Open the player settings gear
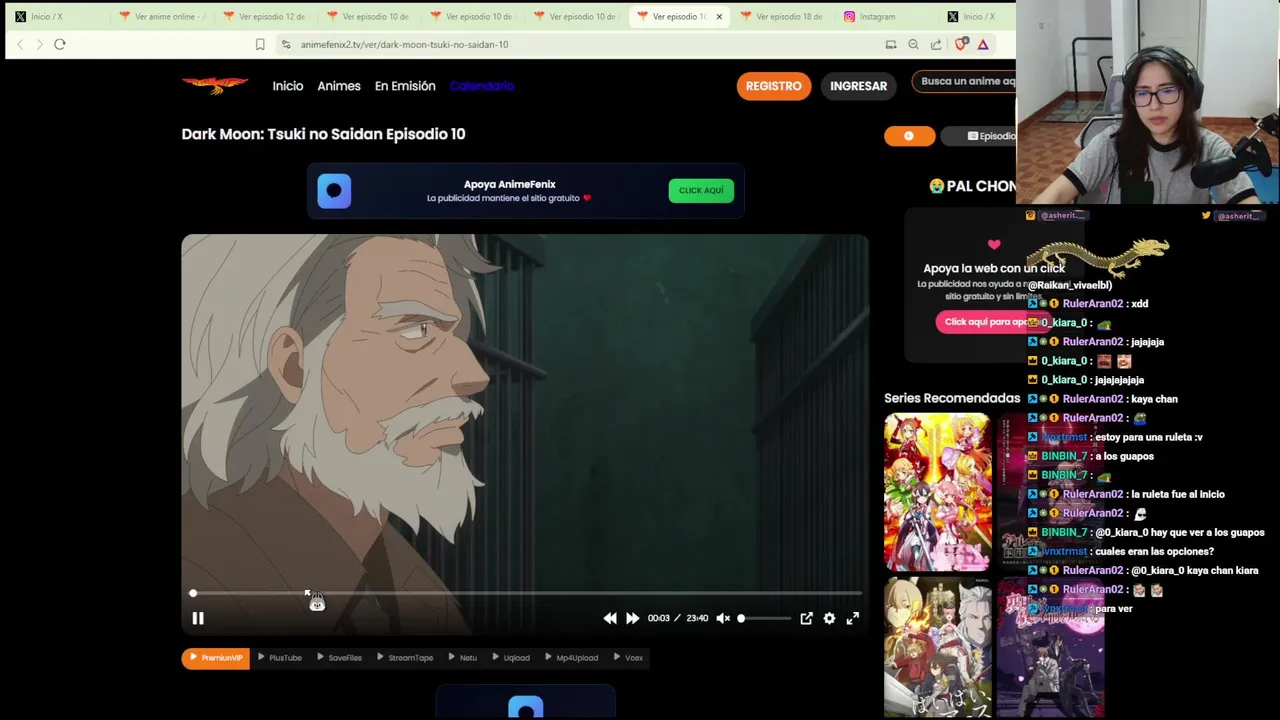 tap(829, 618)
